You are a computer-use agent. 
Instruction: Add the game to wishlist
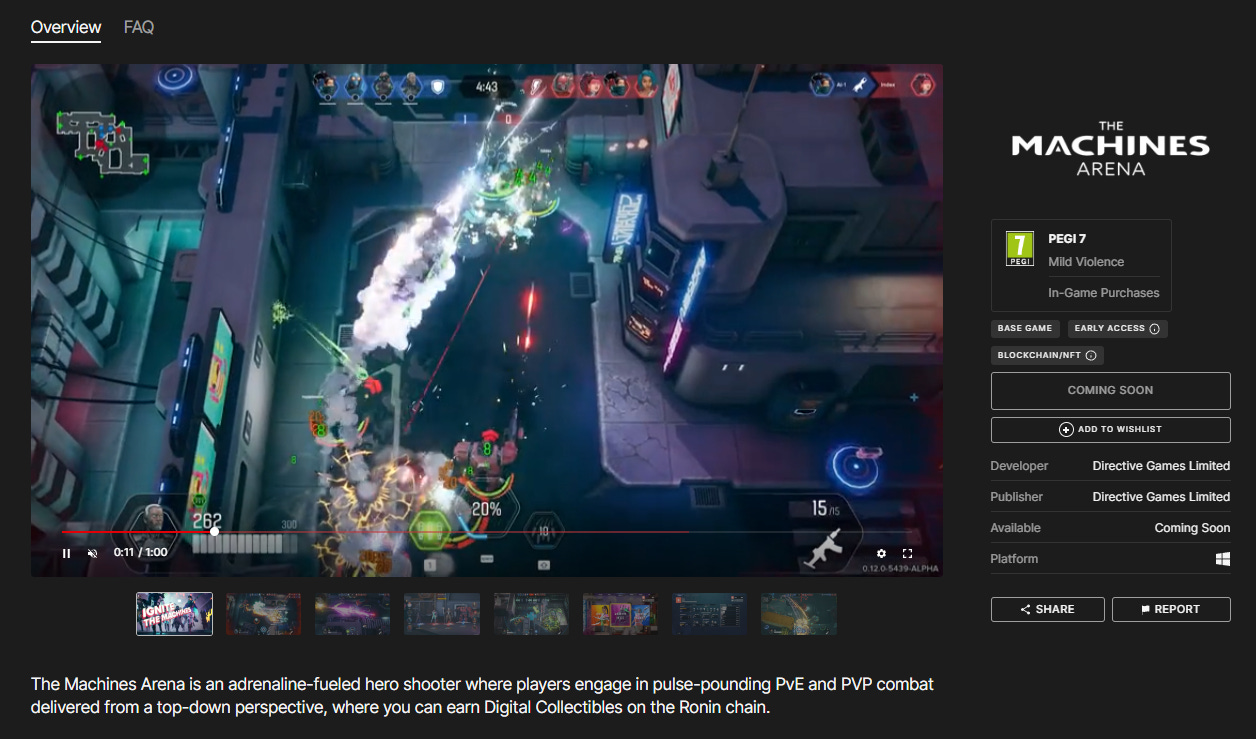(1110, 429)
